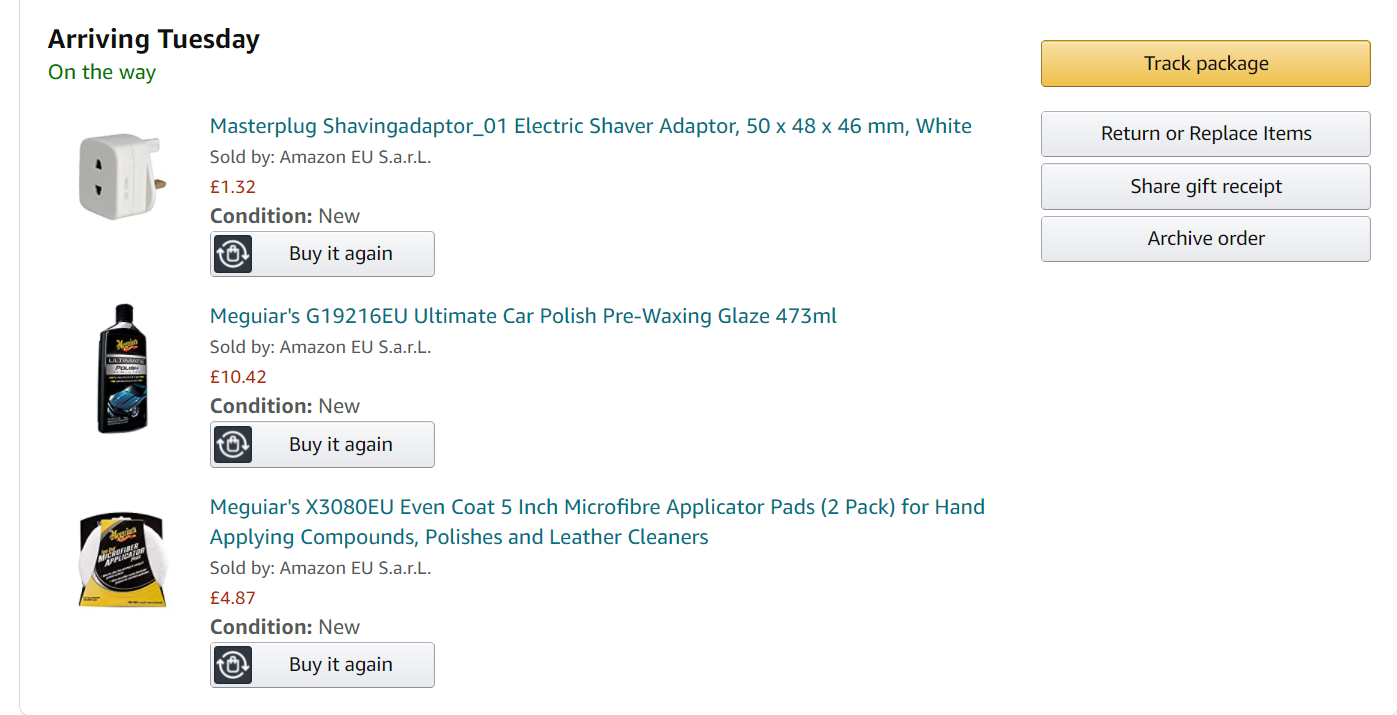This screenshot has width=1397, height=715.
Task: Open Meguiar's Ultimate Car Polish product link
Action: point(523,317)
